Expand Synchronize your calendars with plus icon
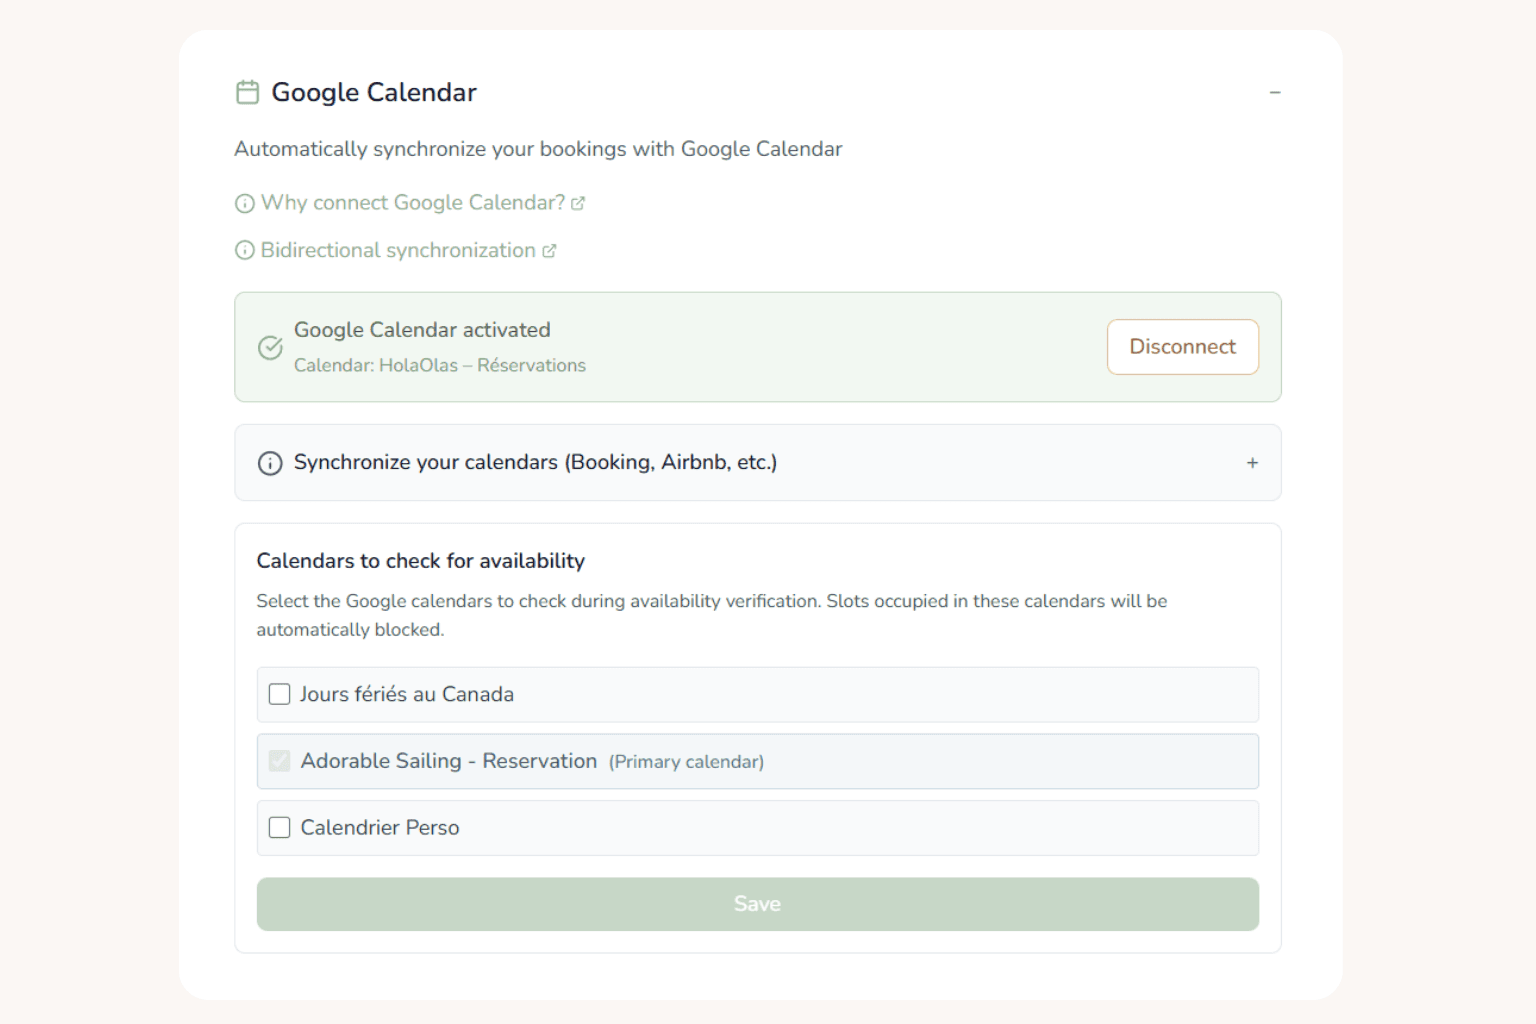The width and height of the screenshot is (1536, 1024). [x=1252, y=463]
